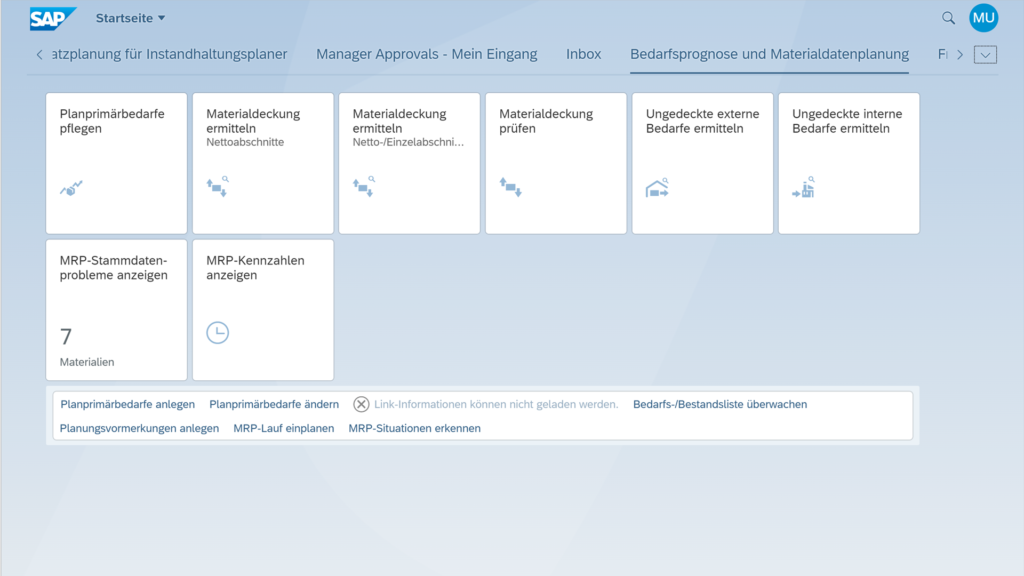Open the Planprimärbedarfe pflegen tile
The image size is (1024, 576).
pyautogui.click(x=116, y=163)
